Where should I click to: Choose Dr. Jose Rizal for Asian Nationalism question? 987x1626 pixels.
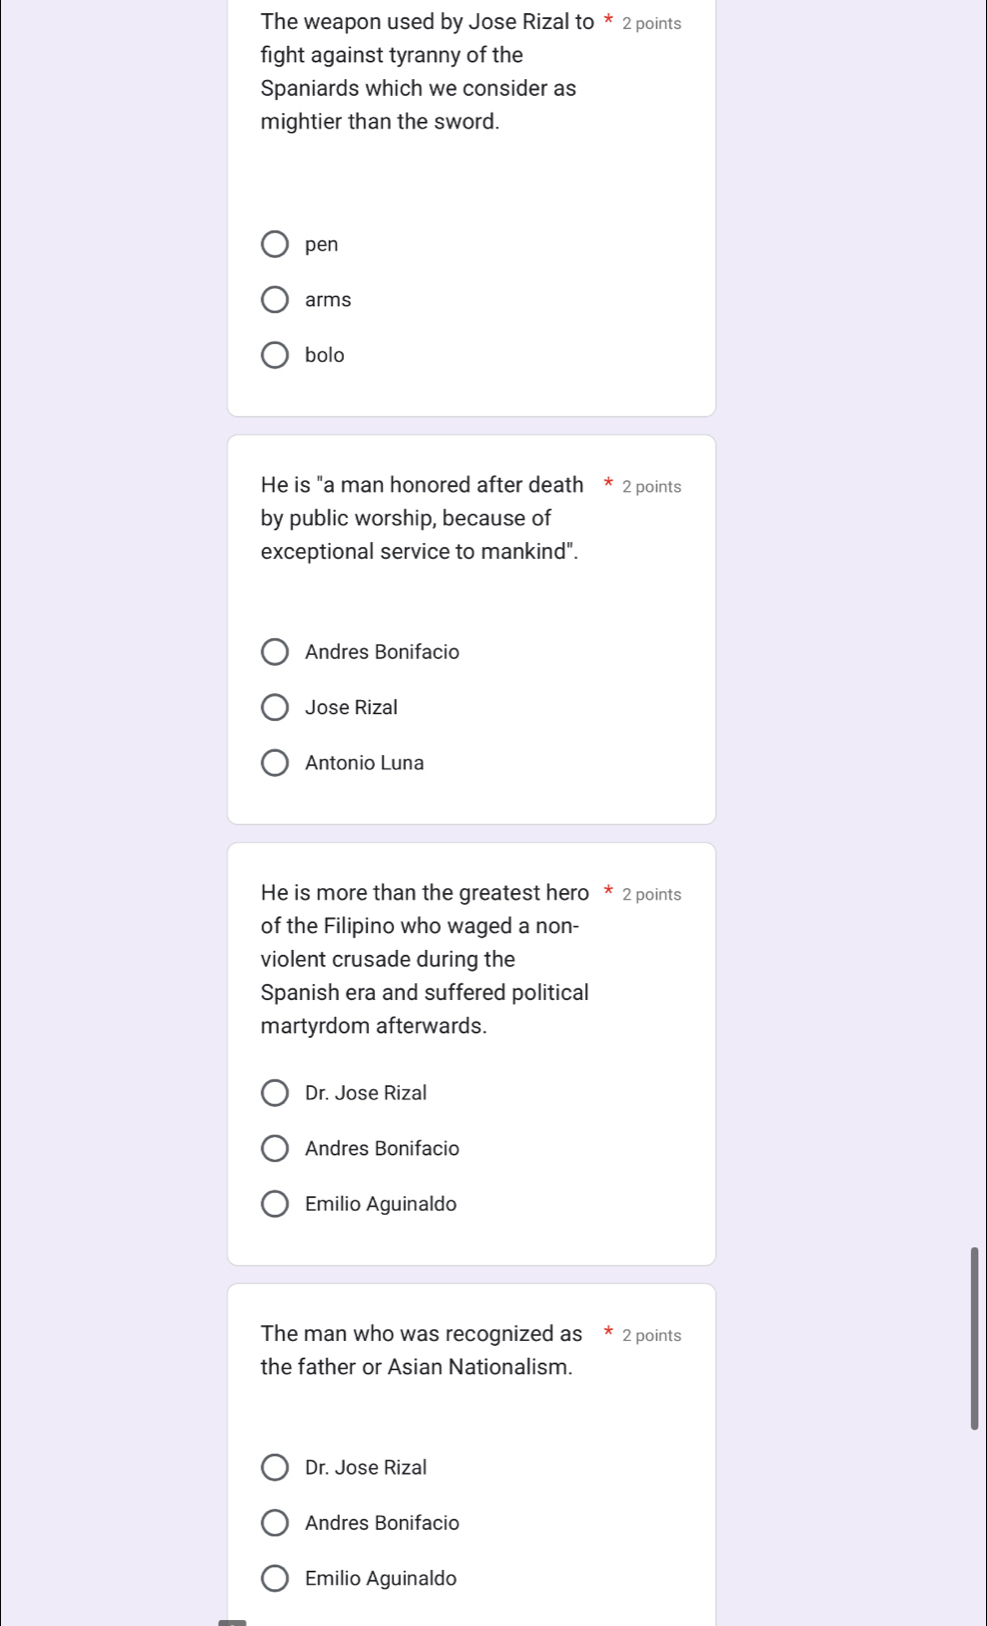275,1468
